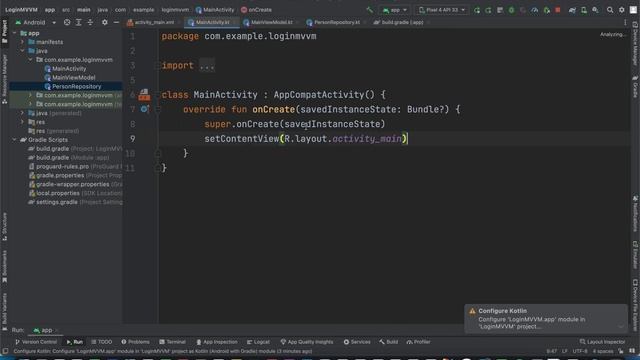The image size is (640, 360).
Task: Click the Apply Changes and Restart Activity icon
Action: point(476,10)
